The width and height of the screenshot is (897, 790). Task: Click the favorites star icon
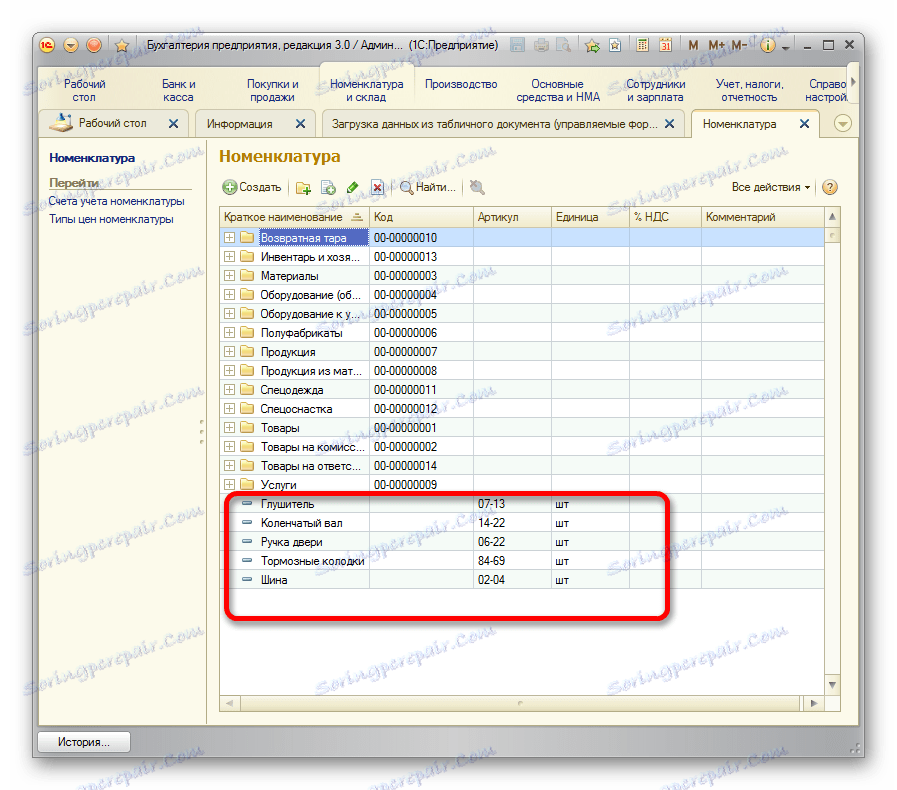pos(121,45)
